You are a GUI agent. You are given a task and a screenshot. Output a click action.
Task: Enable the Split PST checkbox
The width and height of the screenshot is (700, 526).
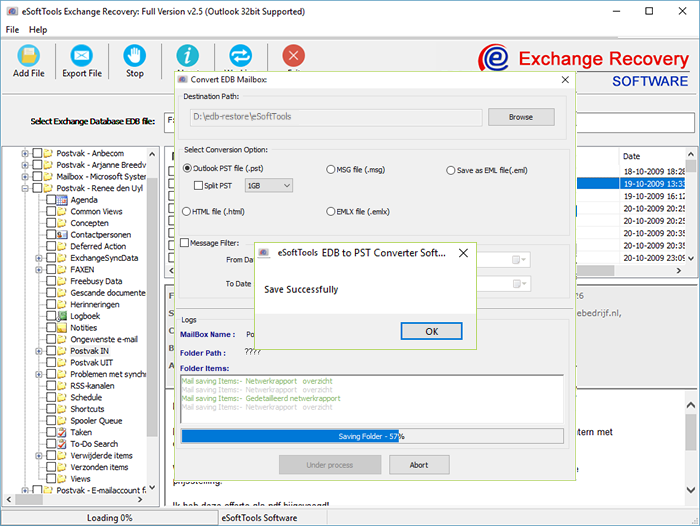(198, 186)
